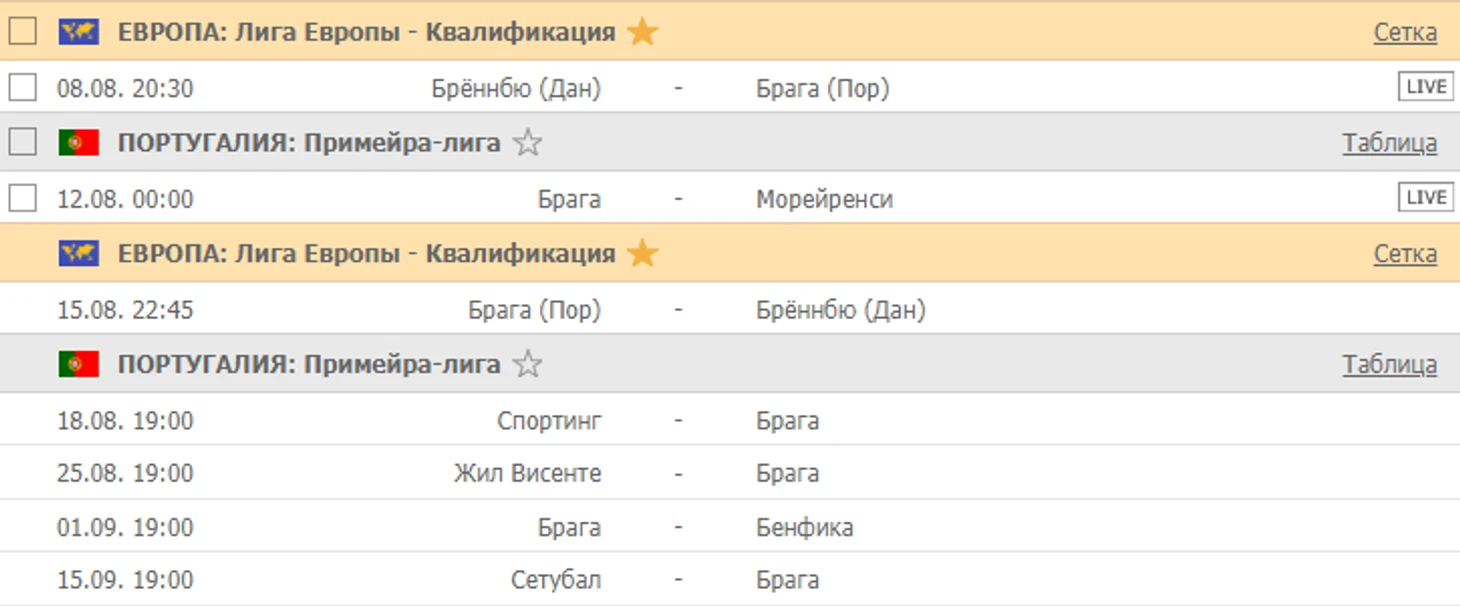Click the Europe flag icon in top header
This screenshot has height=606, width=1460.
79,32
